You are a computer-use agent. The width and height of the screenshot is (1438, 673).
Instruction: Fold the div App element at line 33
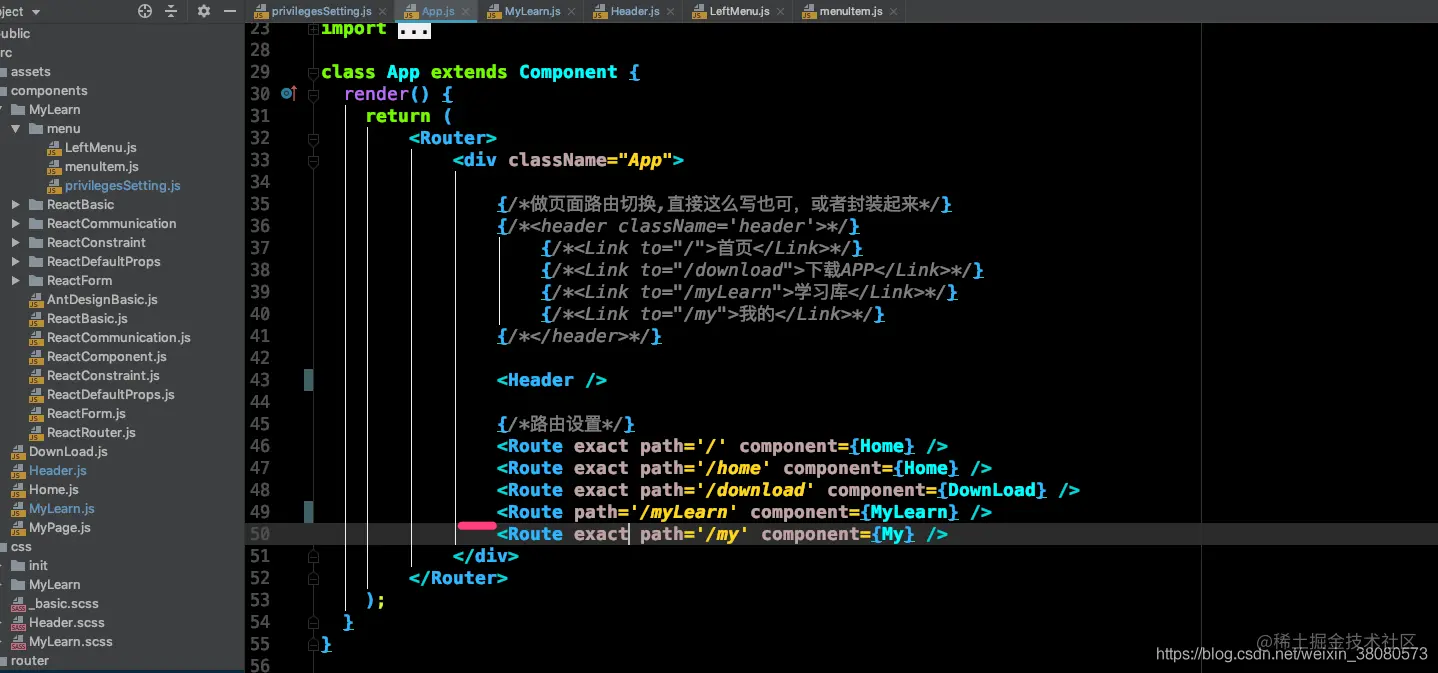point(314,160)
